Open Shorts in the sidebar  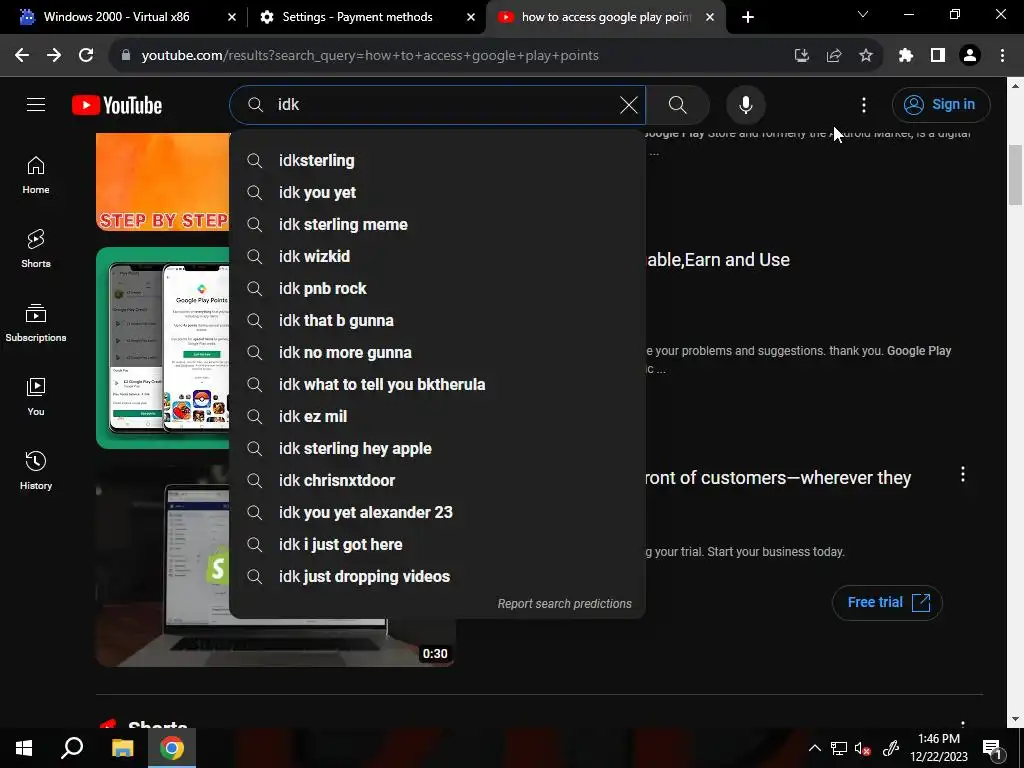(x=36, y=249)
